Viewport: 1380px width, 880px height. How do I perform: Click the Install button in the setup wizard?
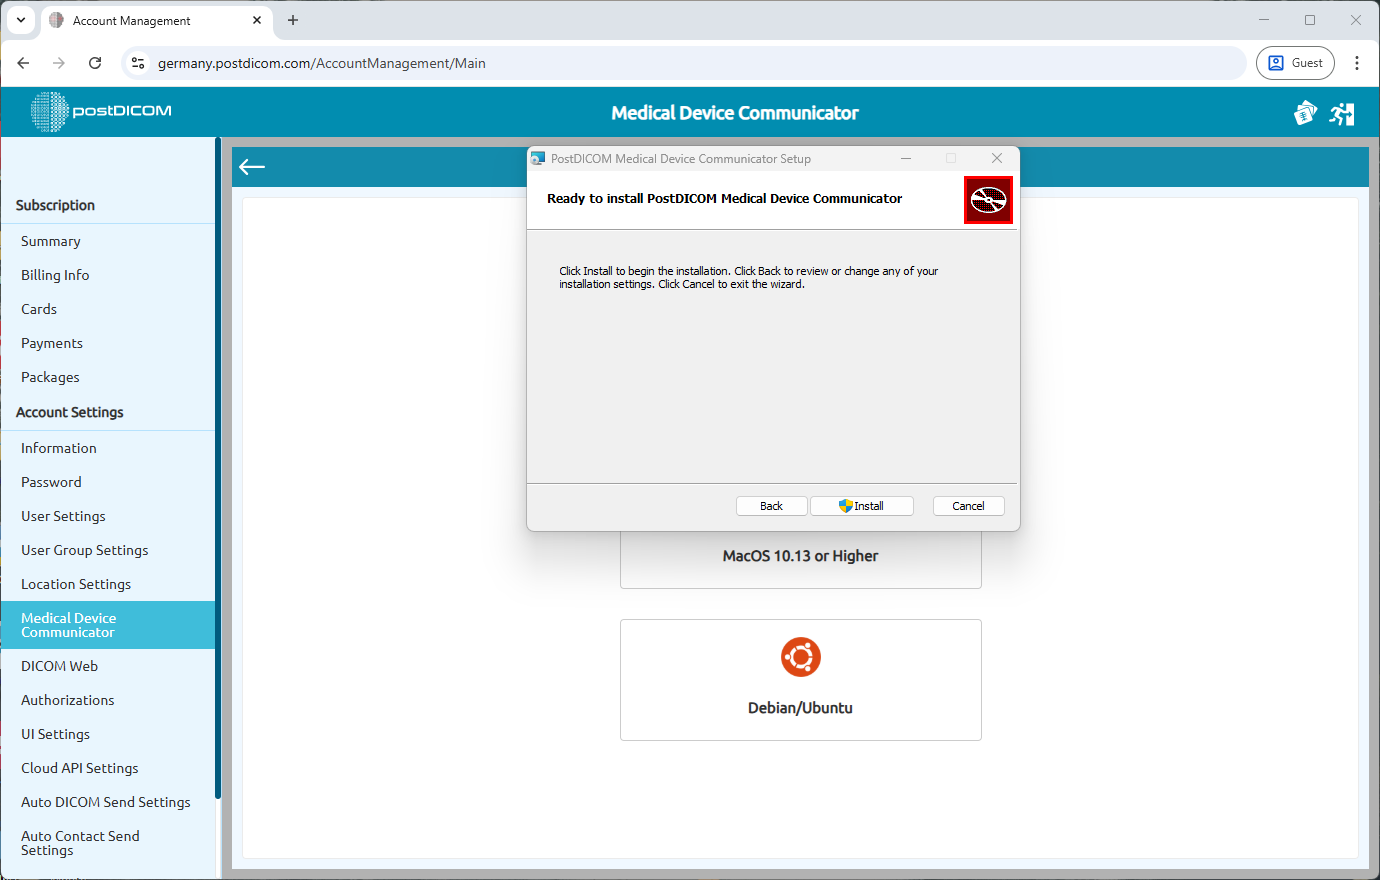pos(861,505)
